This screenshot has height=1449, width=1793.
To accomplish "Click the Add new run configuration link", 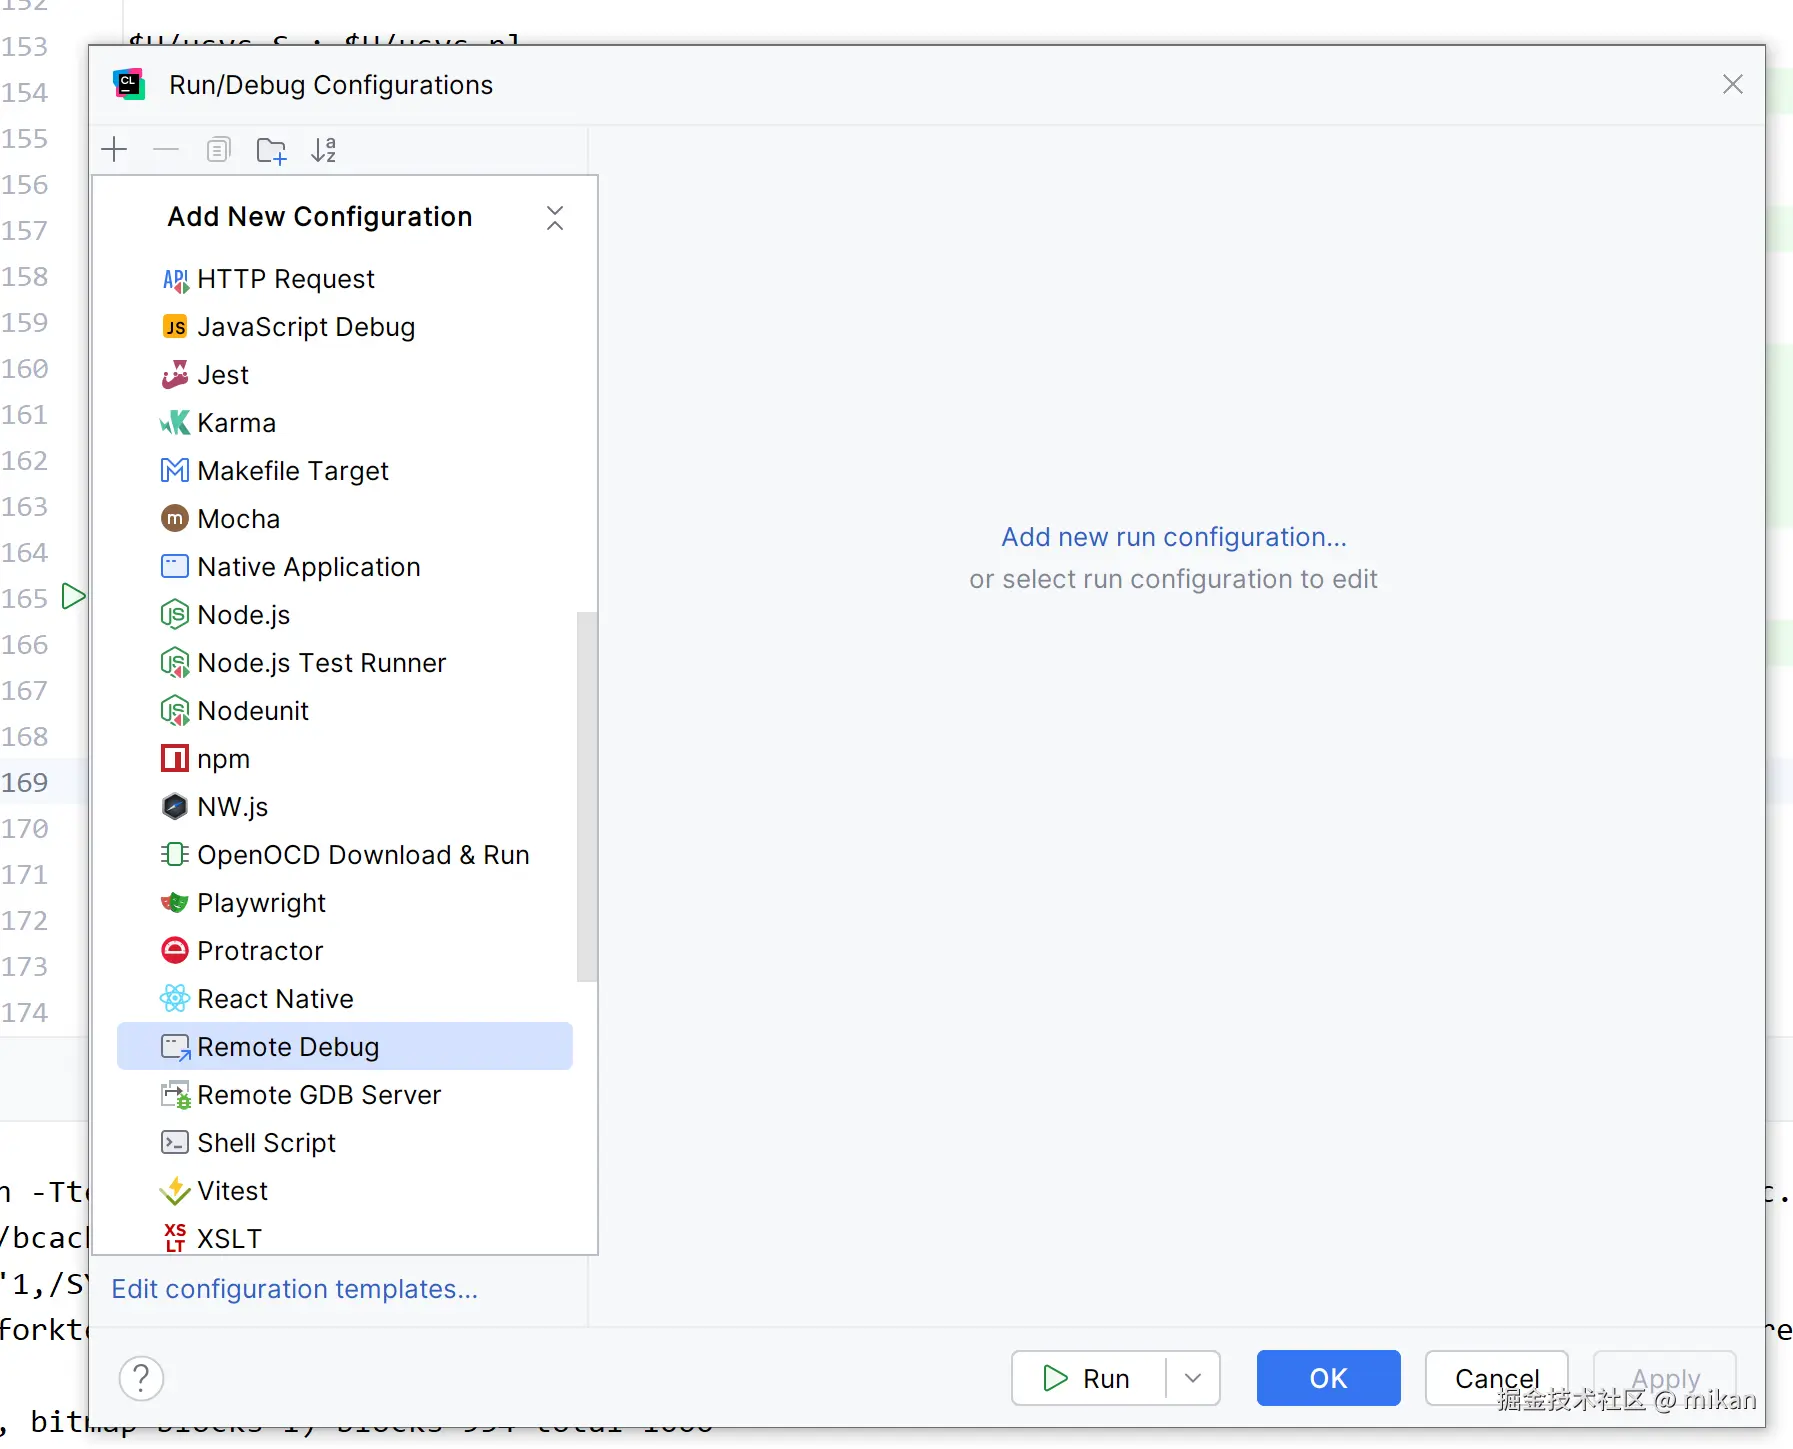I will 1174,537.
